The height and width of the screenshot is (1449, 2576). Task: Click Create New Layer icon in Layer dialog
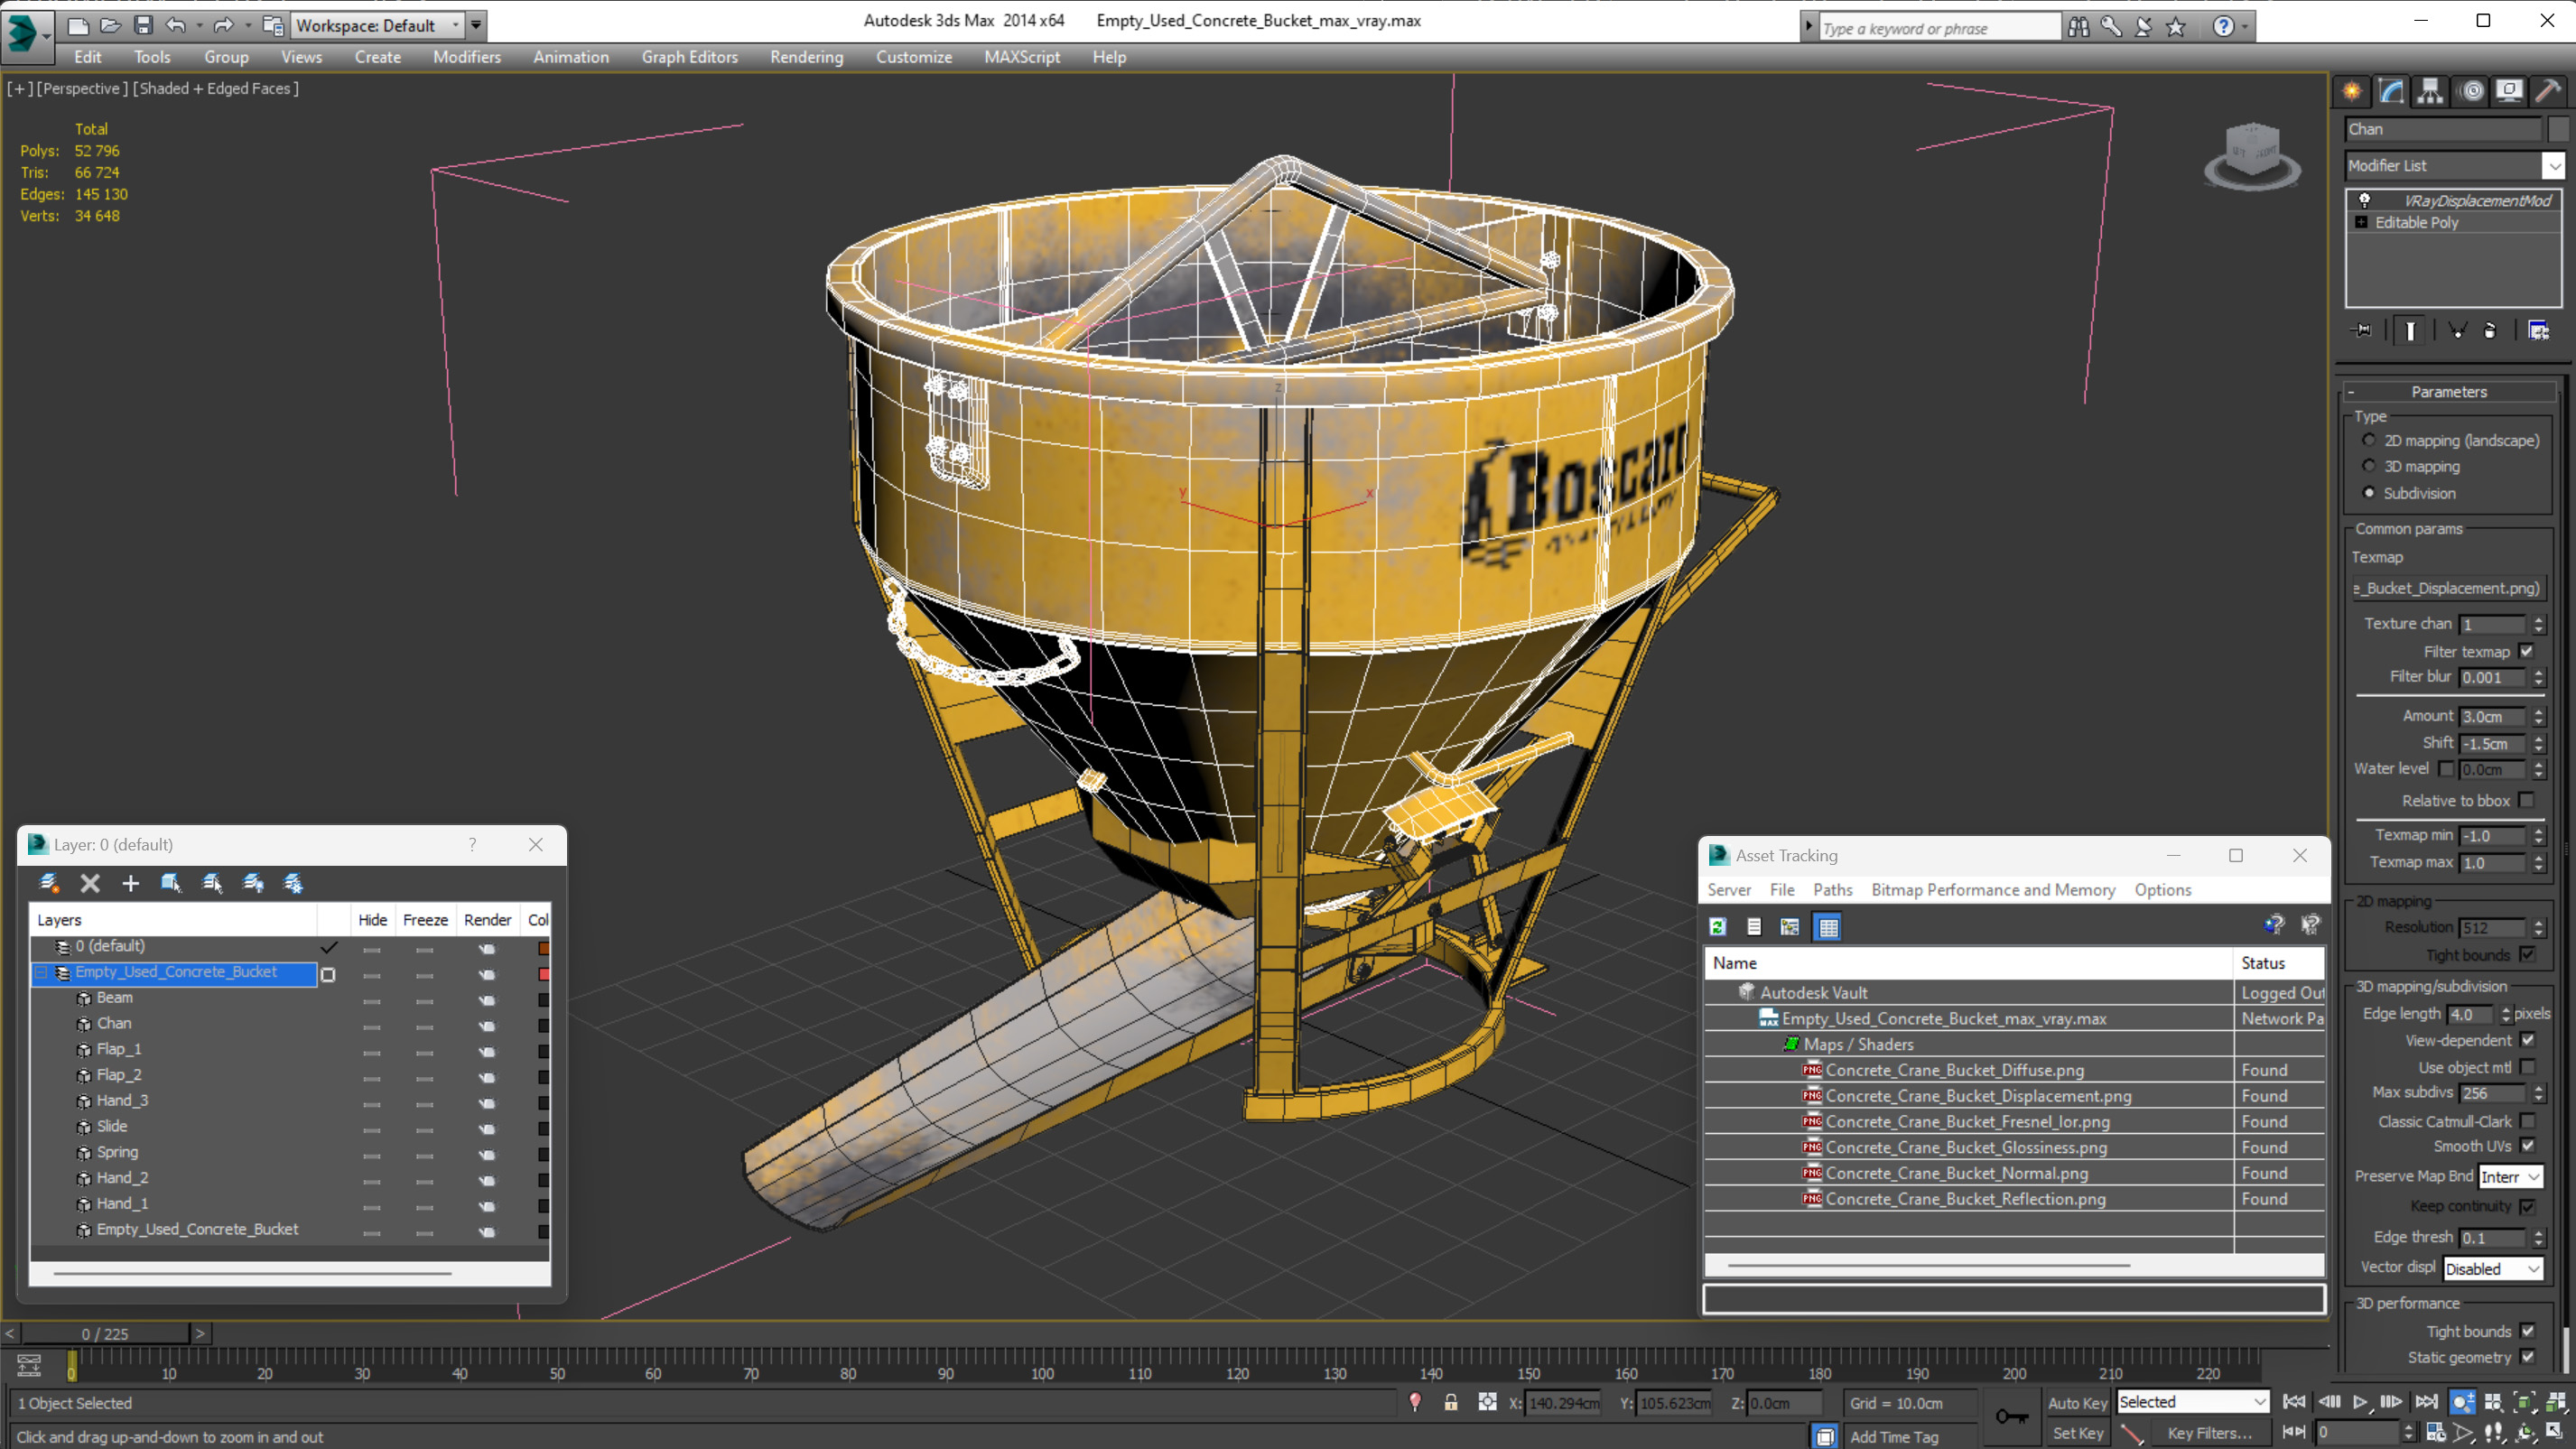pyautogui.click(x=49, y=883)
